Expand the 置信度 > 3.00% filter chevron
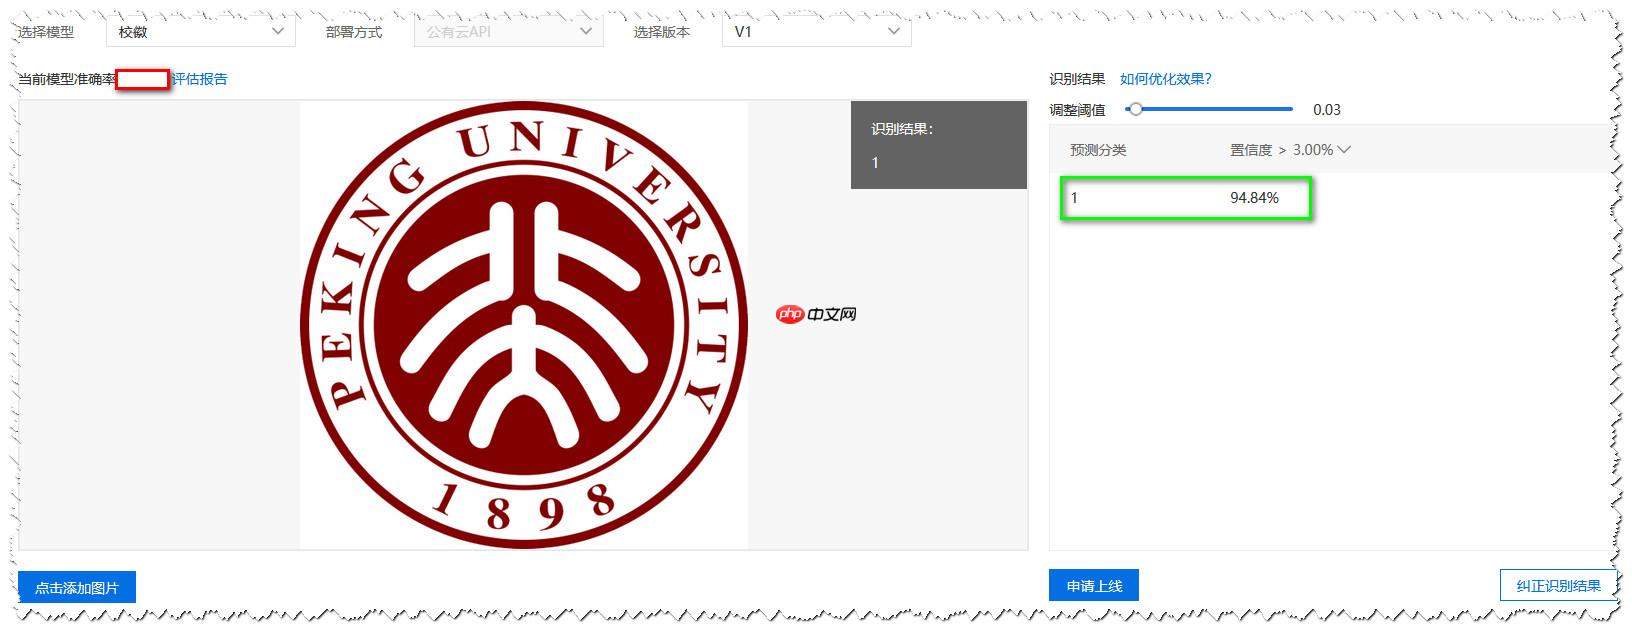Screen dimensions: 1632x630 click(x=1343, y=150)
